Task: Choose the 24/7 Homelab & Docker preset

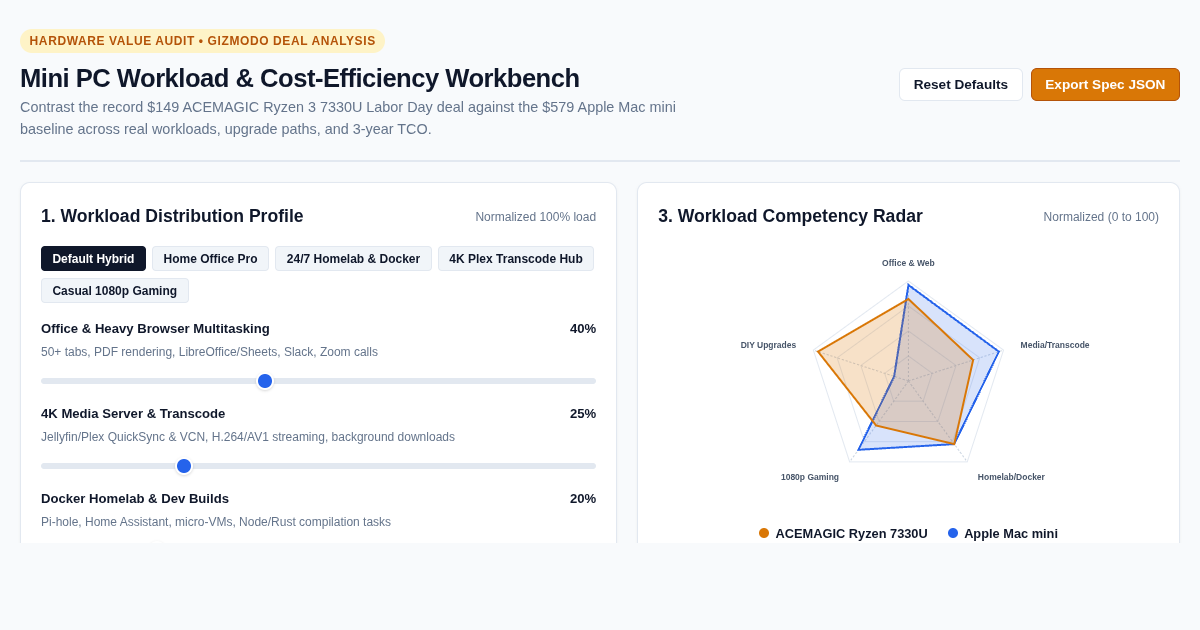Action: tap(353, 259)
